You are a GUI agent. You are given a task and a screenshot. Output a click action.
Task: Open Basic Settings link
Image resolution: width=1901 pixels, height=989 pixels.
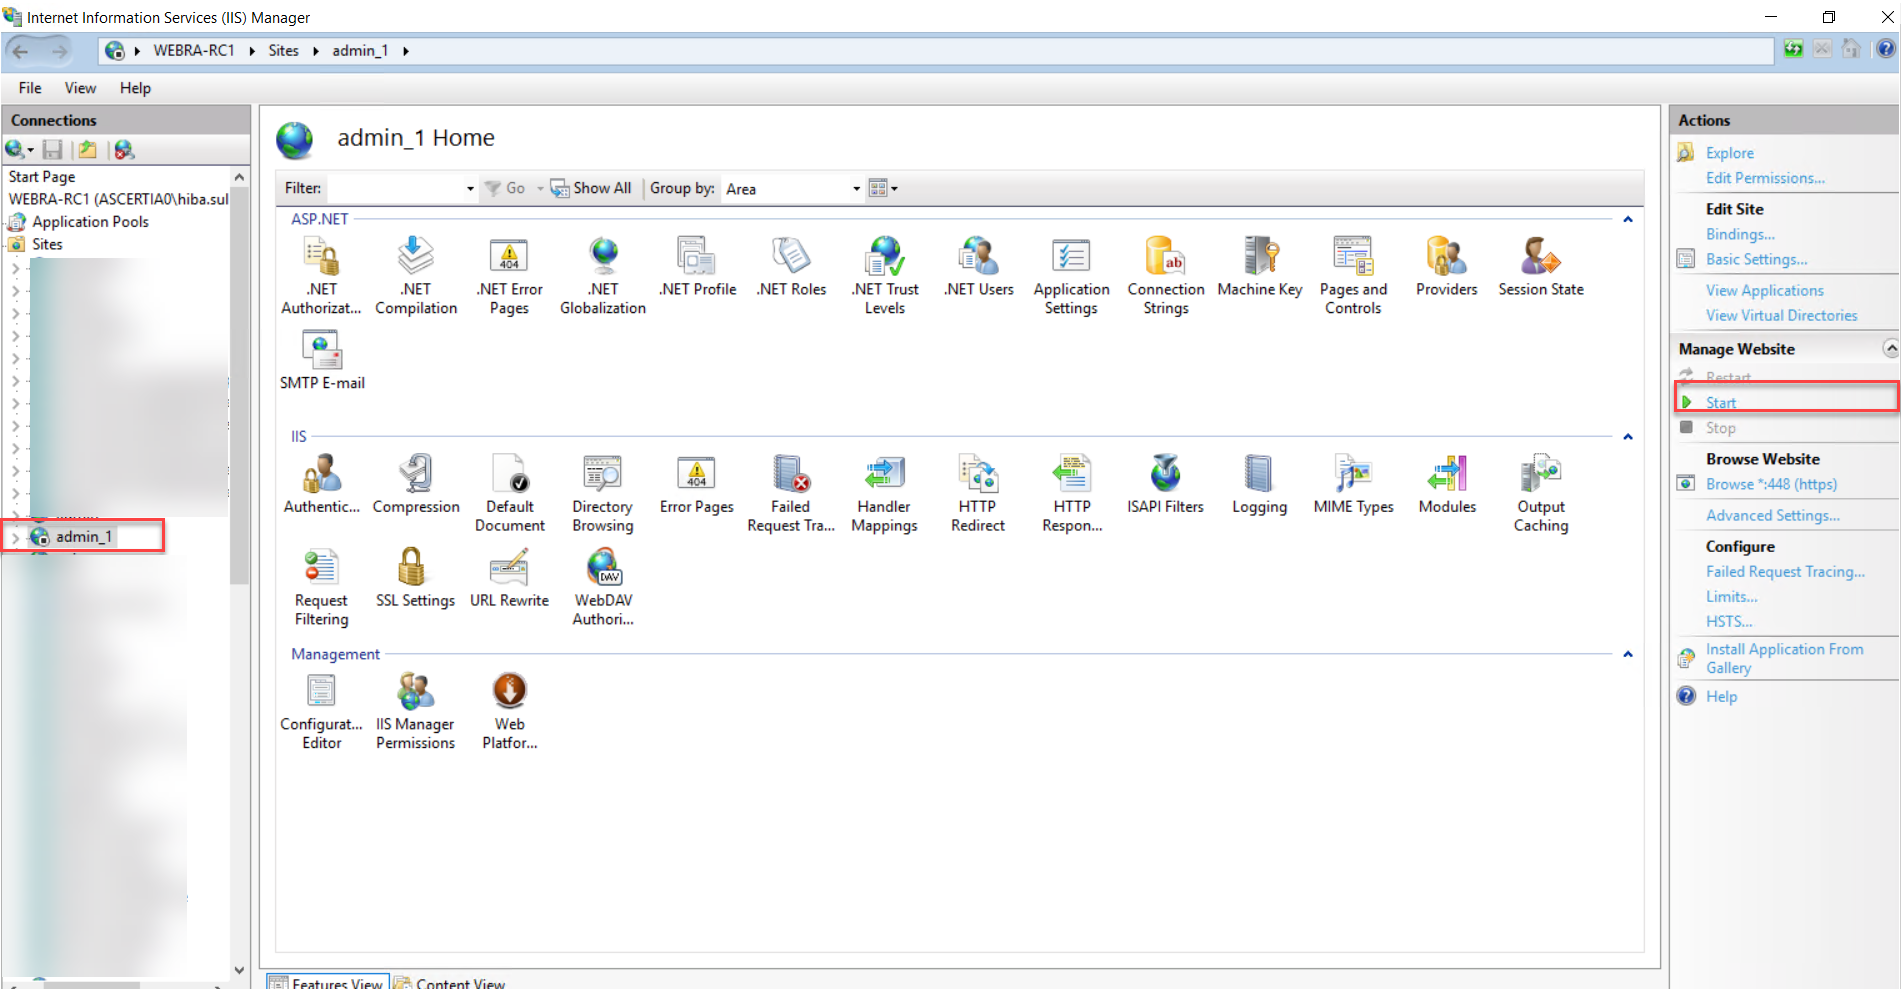pos(1756,259)
